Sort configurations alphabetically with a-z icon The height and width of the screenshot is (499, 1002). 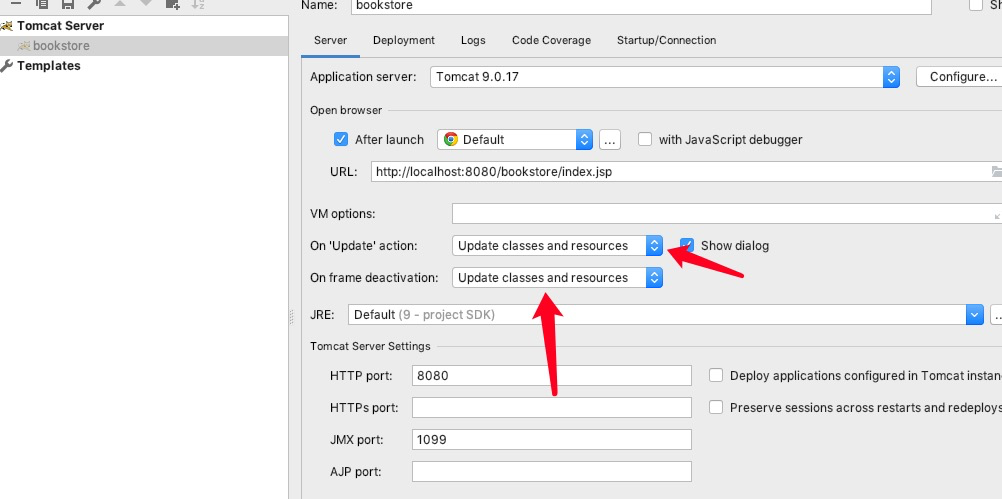198,4
